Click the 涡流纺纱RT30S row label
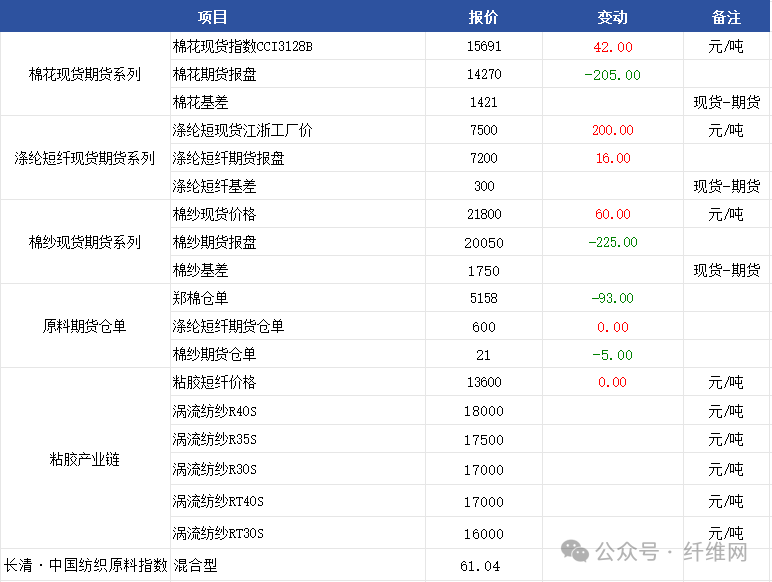 coord(218,533)
